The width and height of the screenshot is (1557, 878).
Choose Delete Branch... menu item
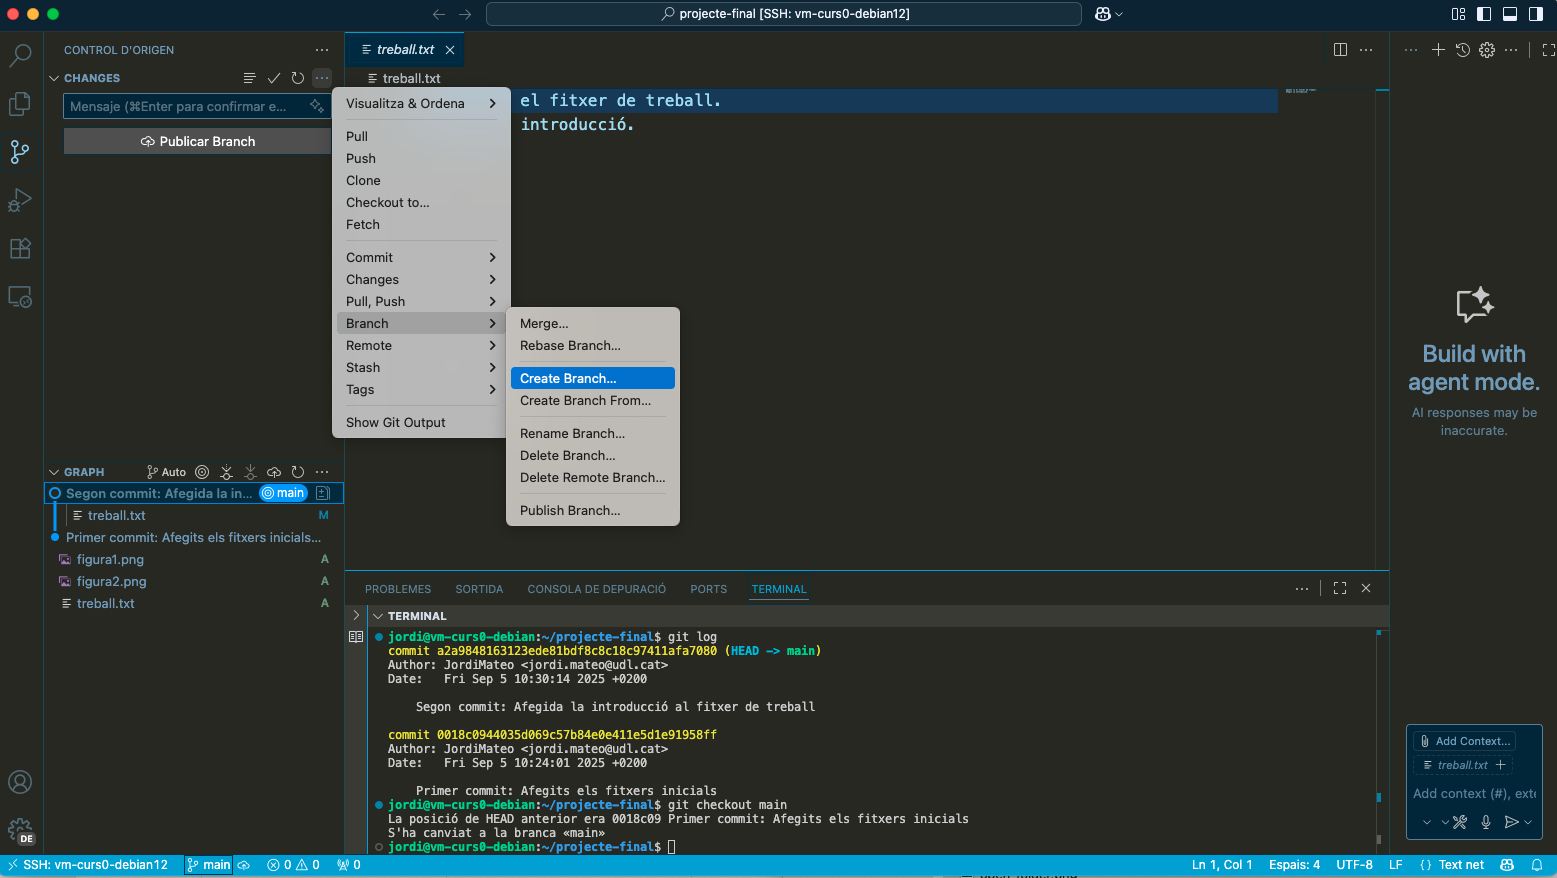(593, 455)
